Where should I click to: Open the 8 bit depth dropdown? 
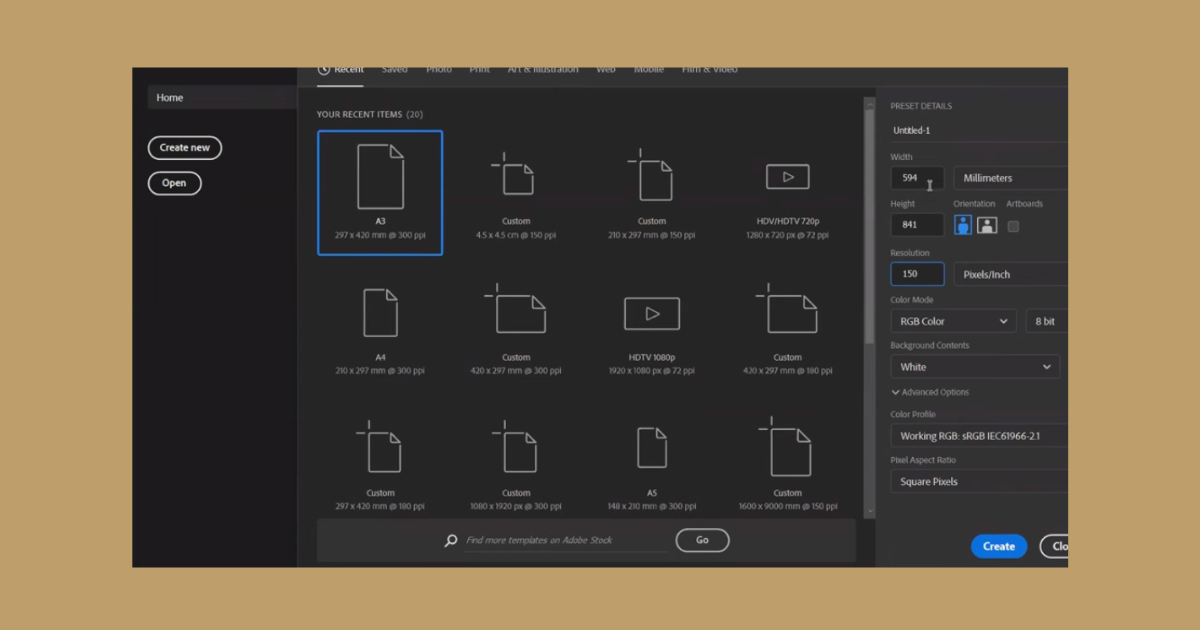tap(1047, 321)
